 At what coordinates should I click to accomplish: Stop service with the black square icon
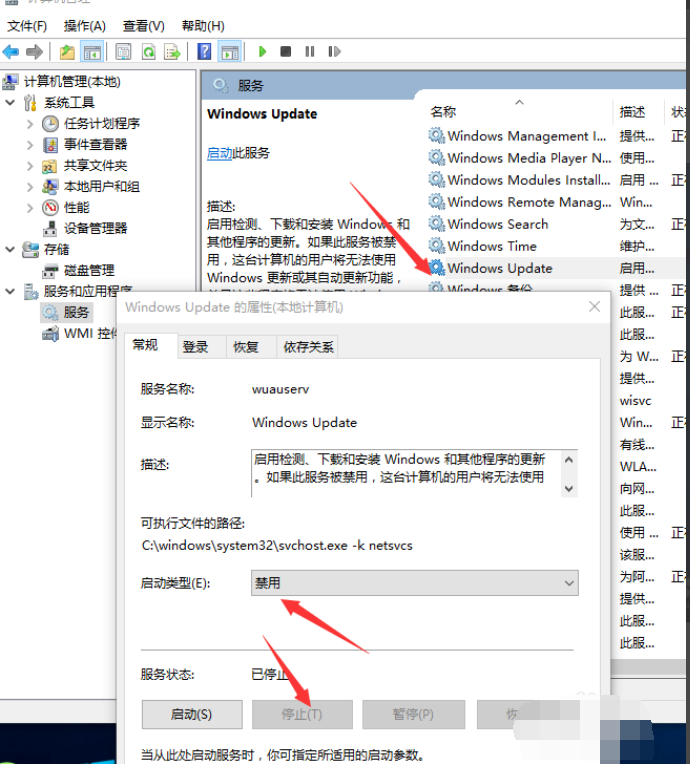pos(286,51)
